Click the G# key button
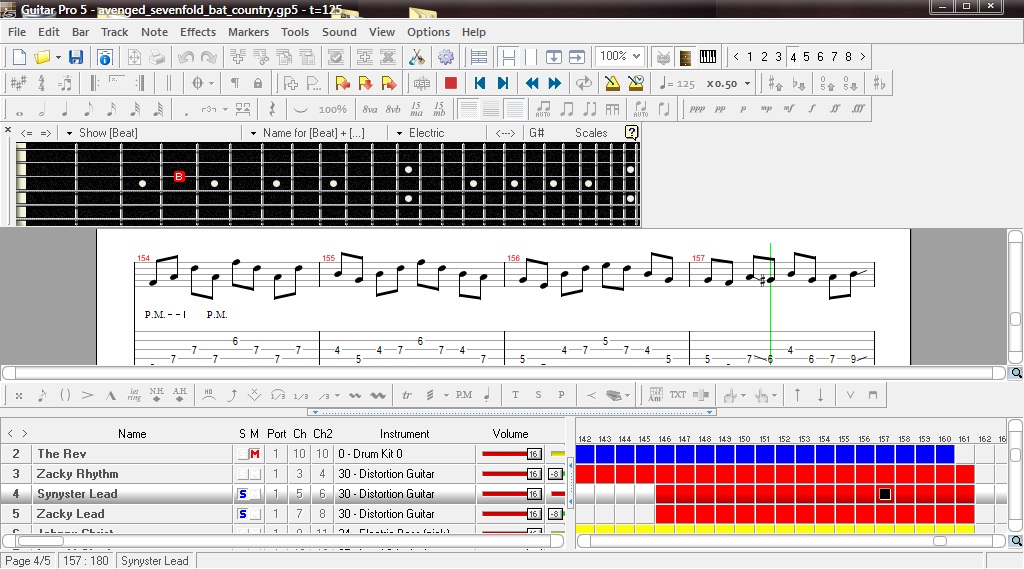The width and height of the screenshot is (1024, 569). pos(537,133)
